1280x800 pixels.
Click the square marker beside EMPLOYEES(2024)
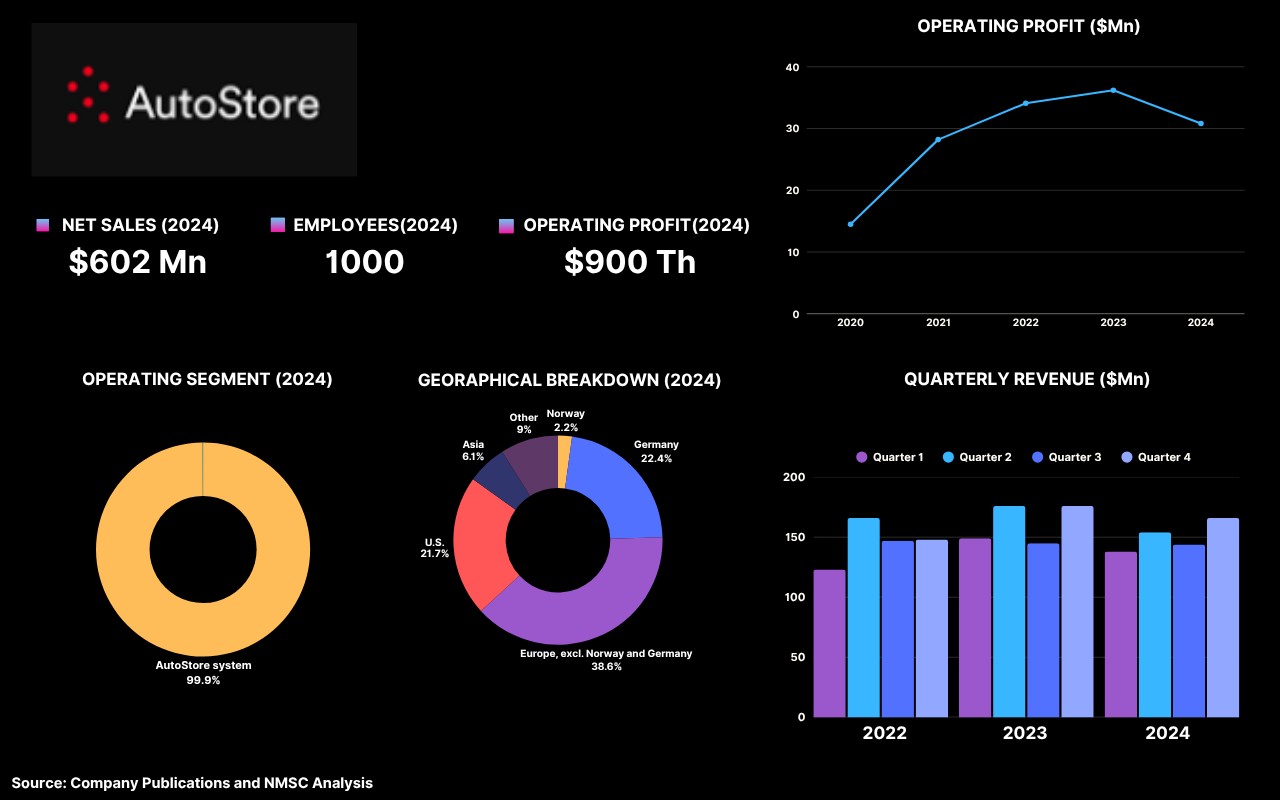click(278, 226)
